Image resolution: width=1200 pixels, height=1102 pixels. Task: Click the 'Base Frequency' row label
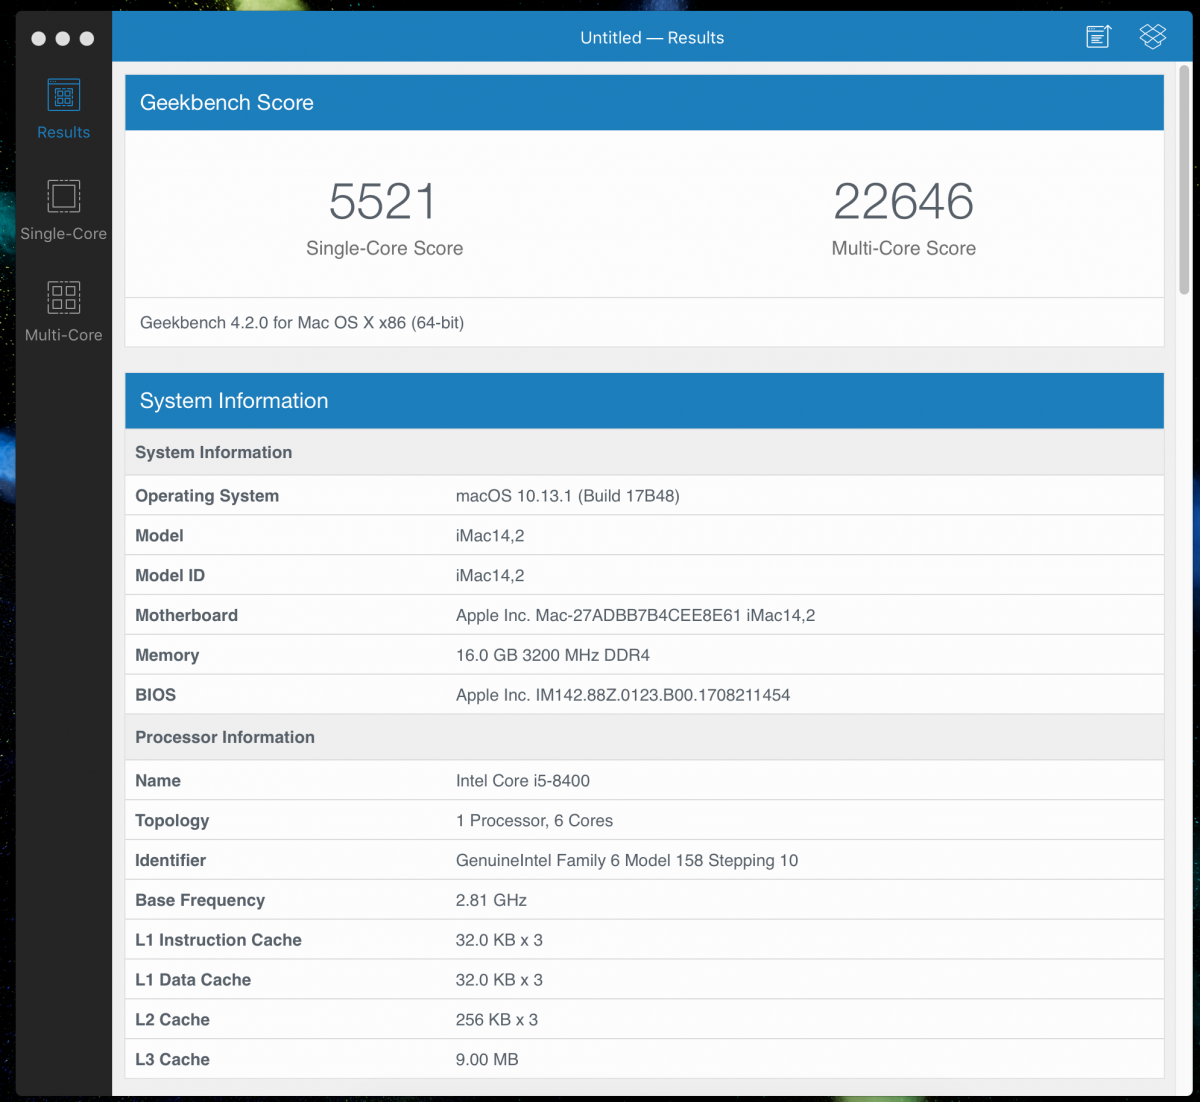(200, 901)
